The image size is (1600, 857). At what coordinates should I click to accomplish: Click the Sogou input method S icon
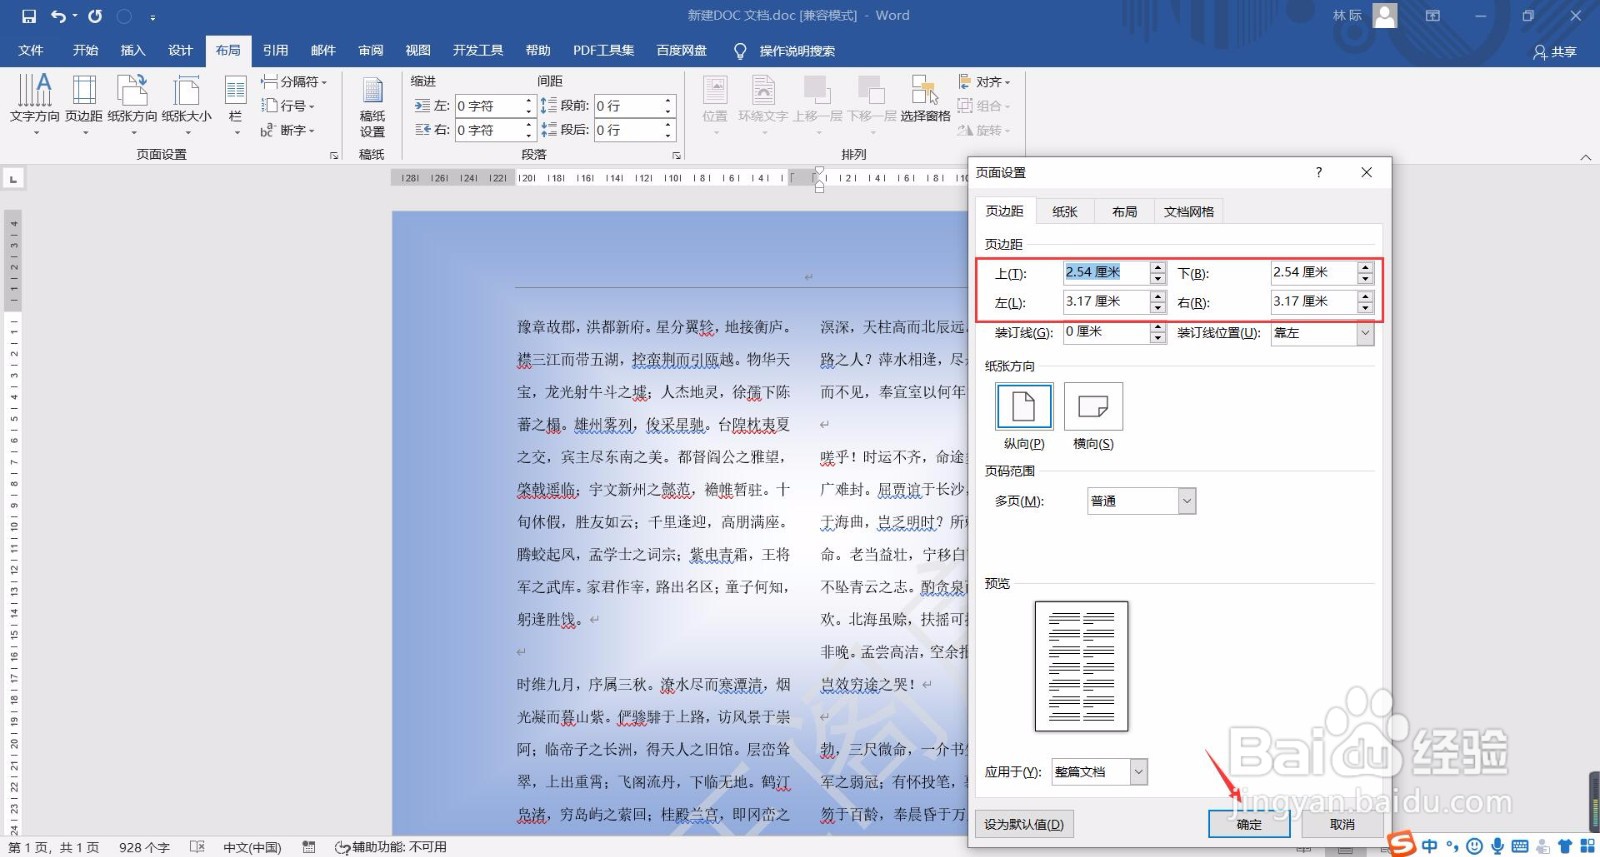1402,843
